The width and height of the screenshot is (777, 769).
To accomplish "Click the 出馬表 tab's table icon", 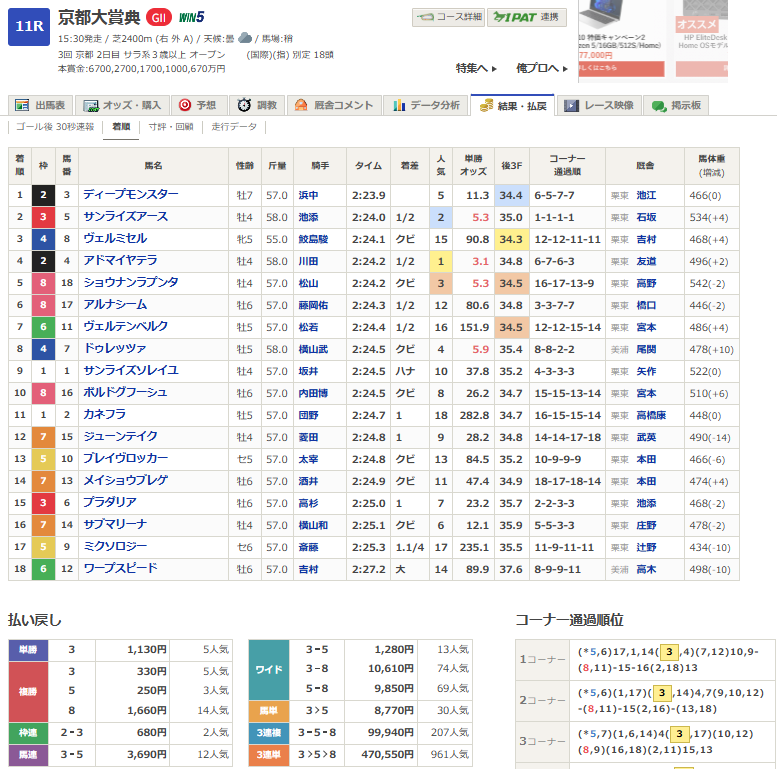I will [23, 105].
